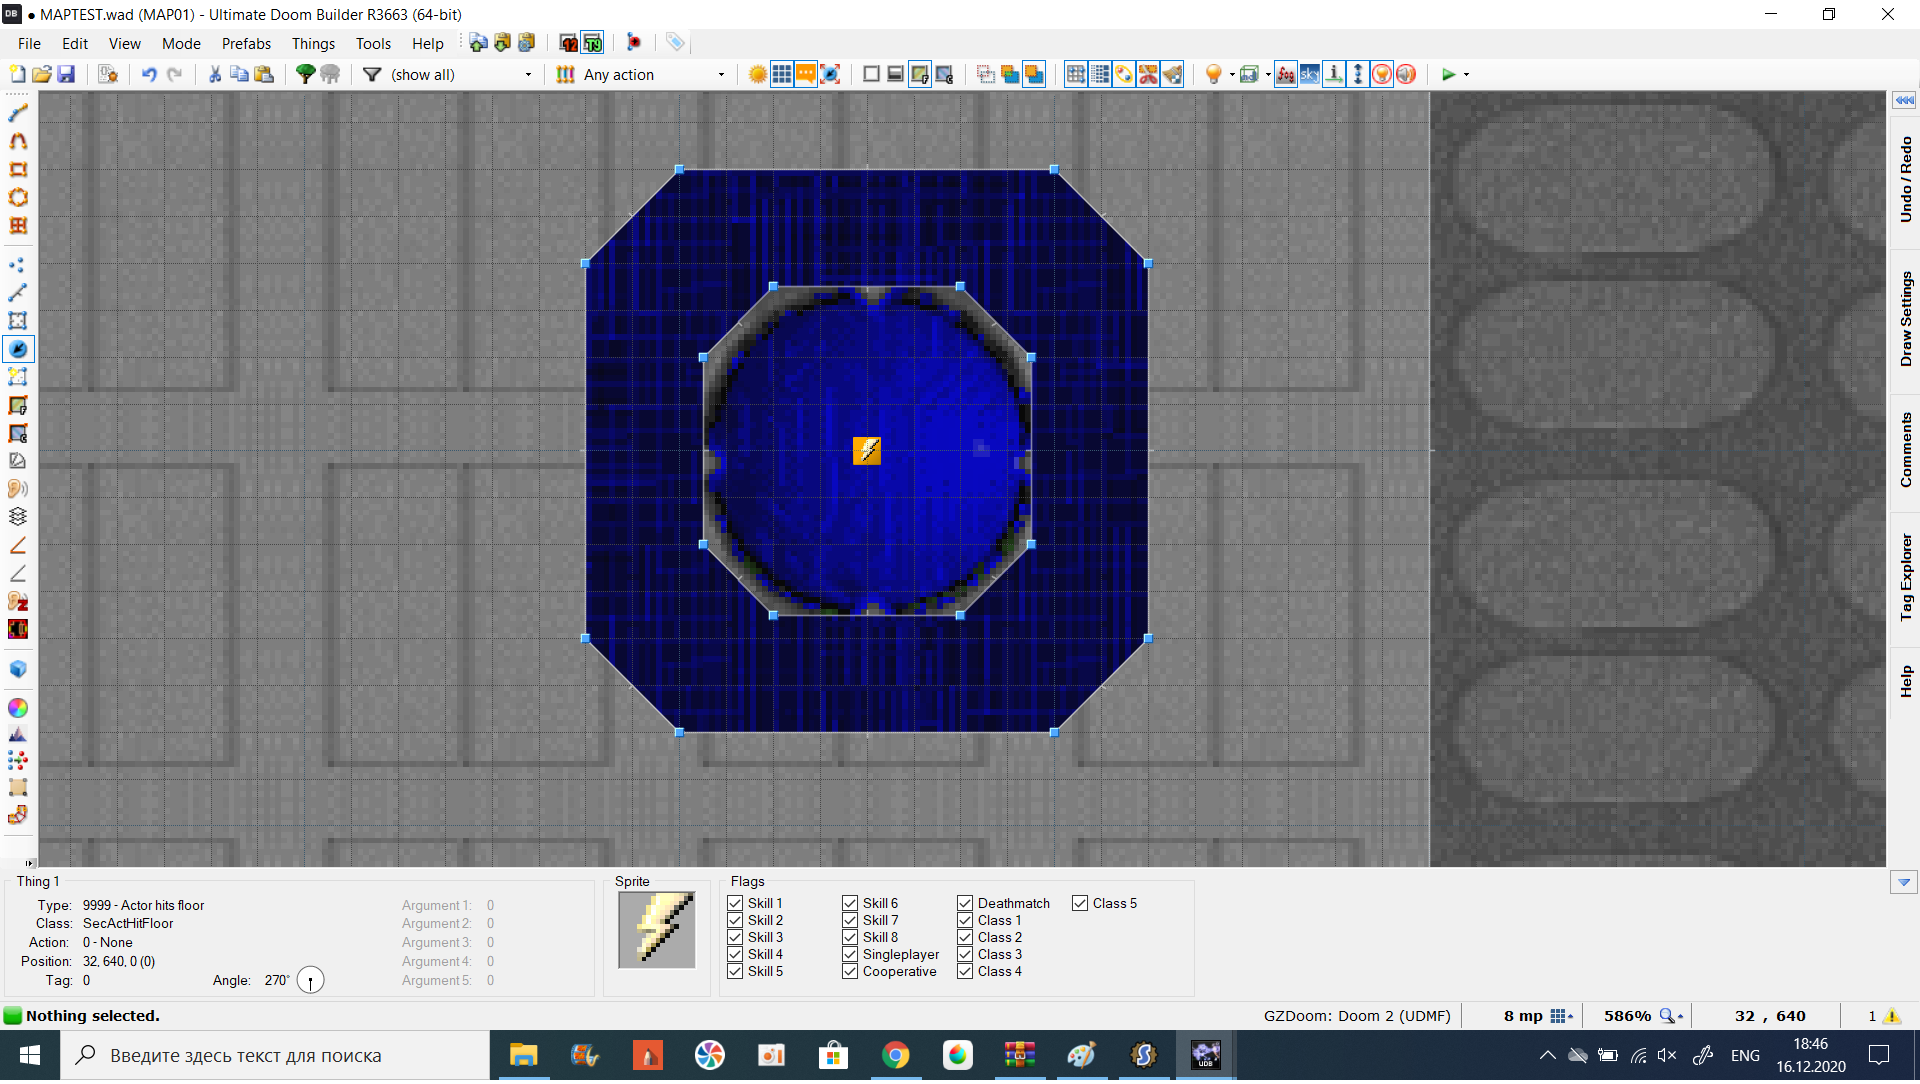Image resolution: width=1920 pixels, height=1084 pixels.
Task: Select Draw Grid tool in left sidebar
Action: coord(18,225)
